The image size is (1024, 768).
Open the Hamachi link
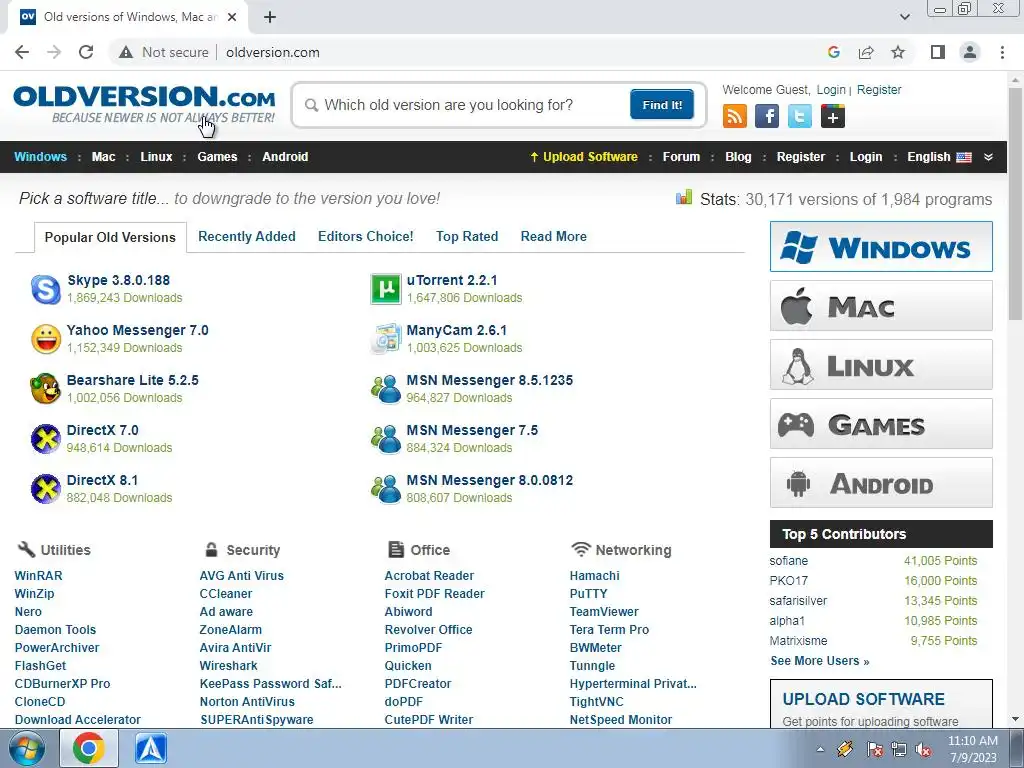[x=594, y=575]
